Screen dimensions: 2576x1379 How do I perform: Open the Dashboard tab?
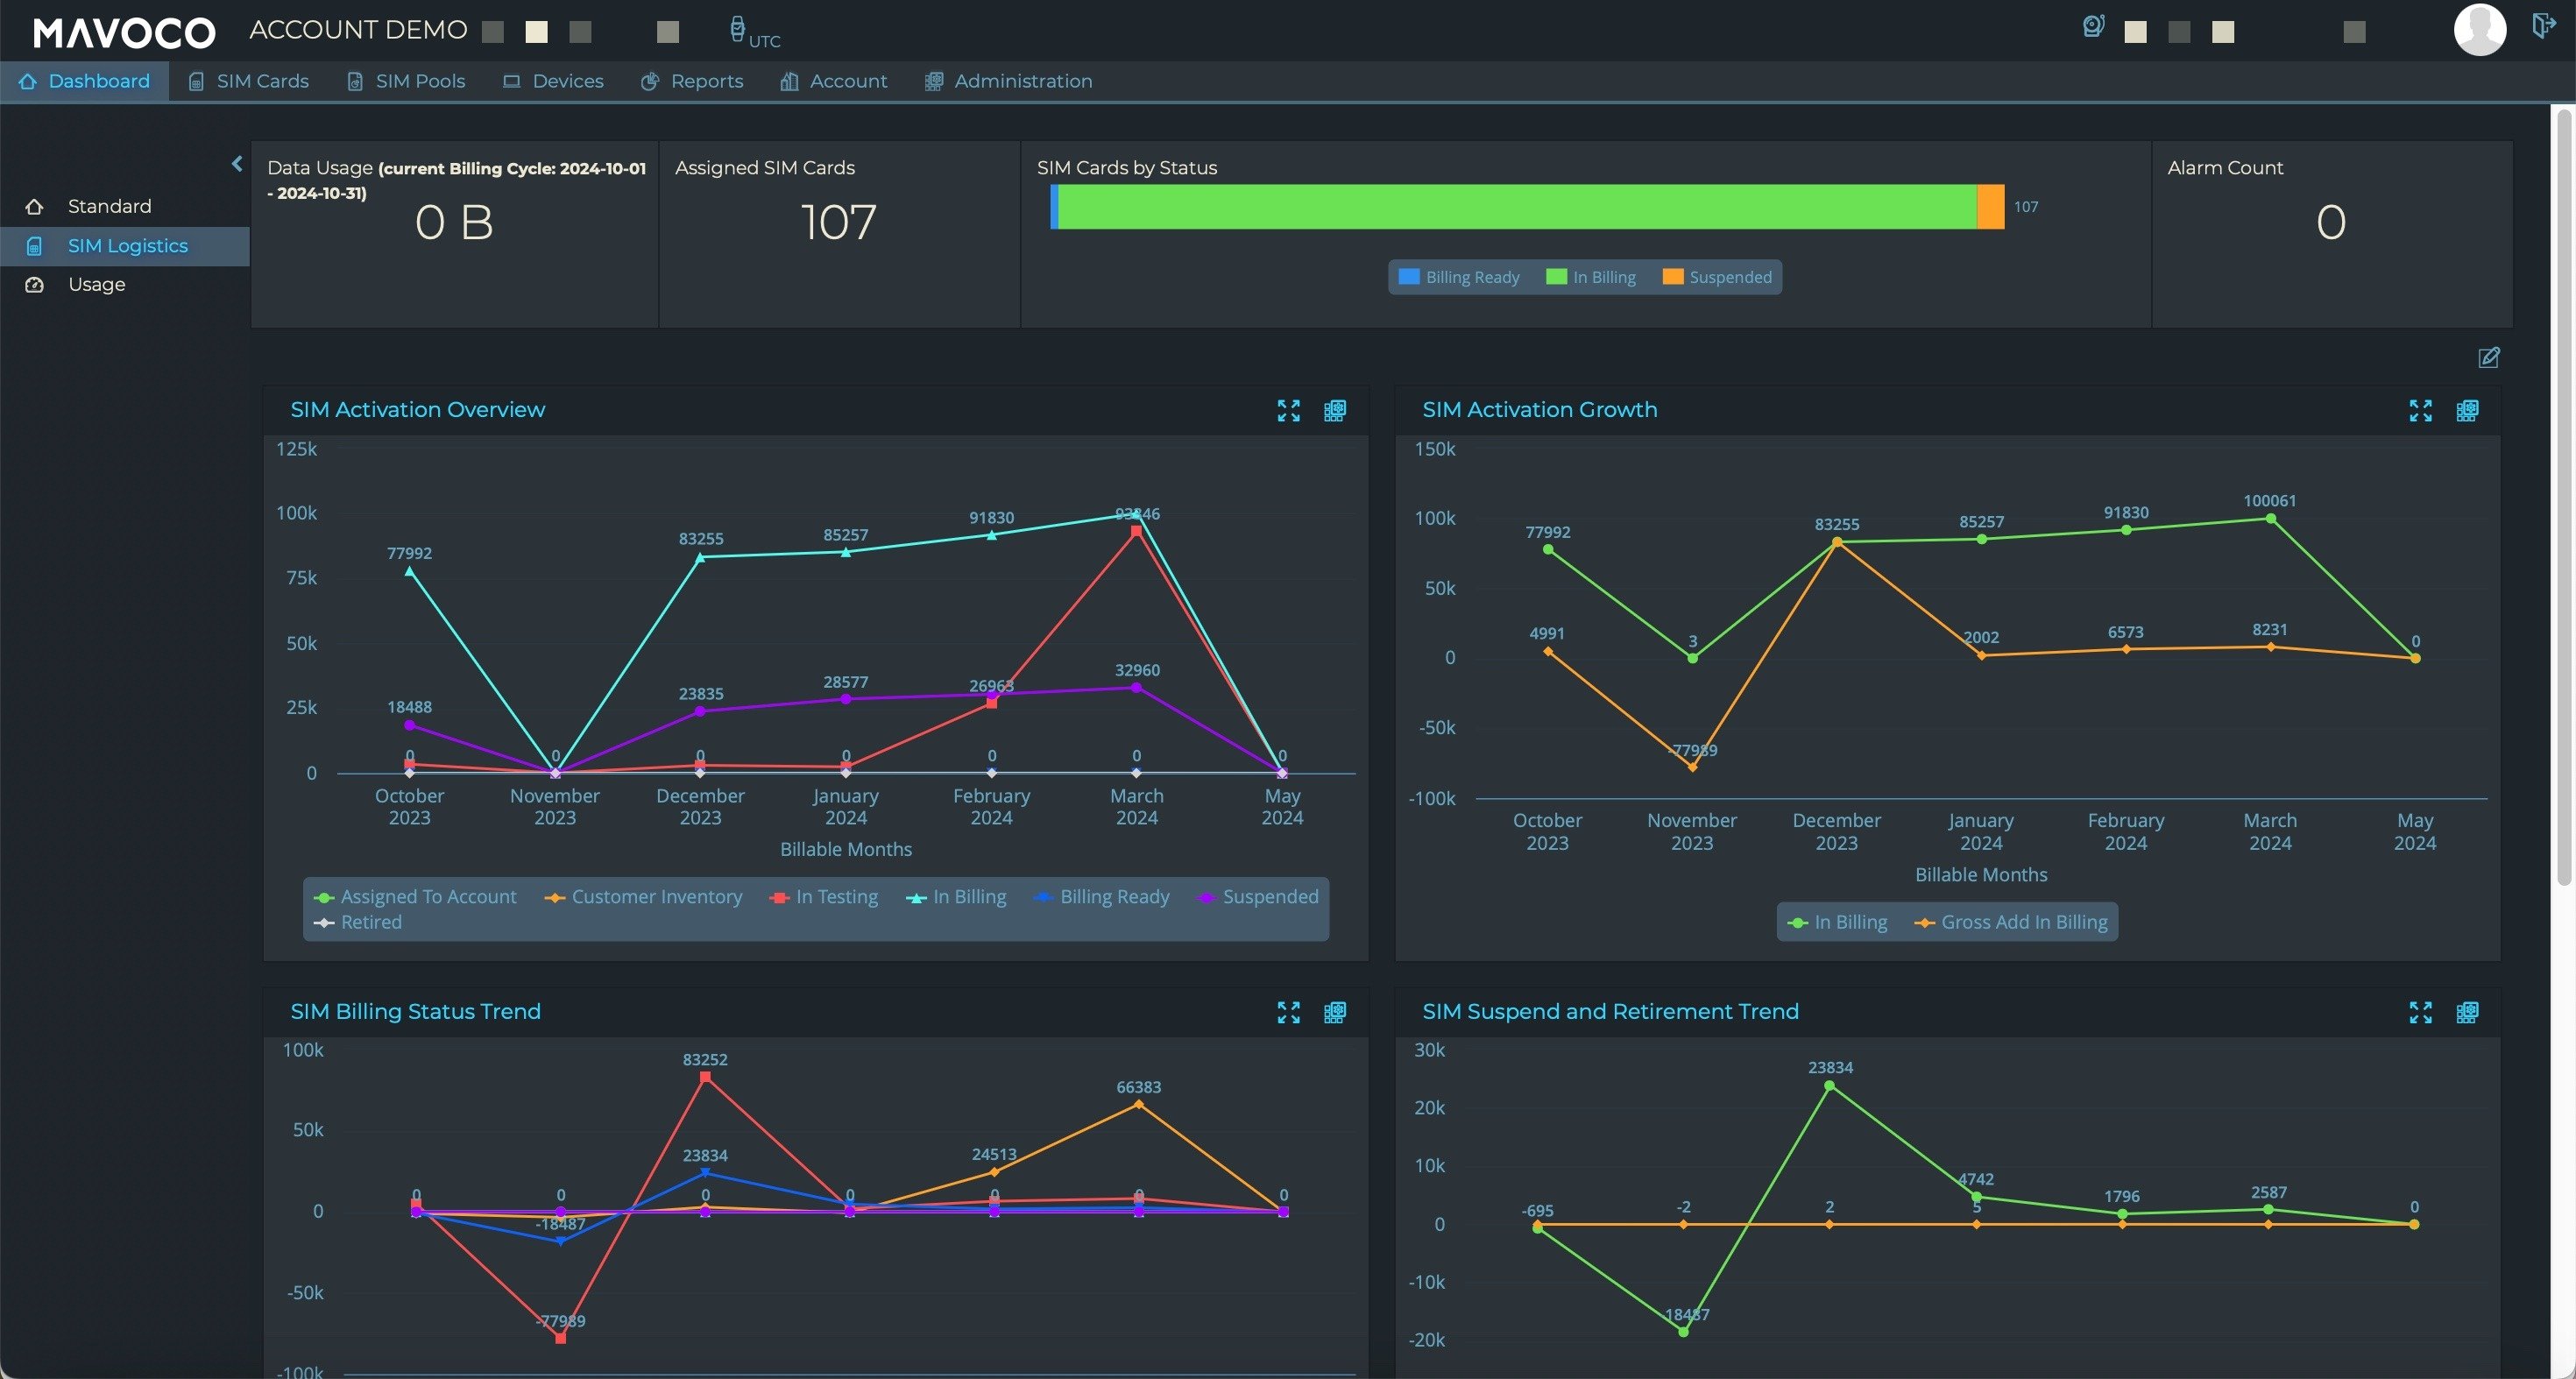85,81
